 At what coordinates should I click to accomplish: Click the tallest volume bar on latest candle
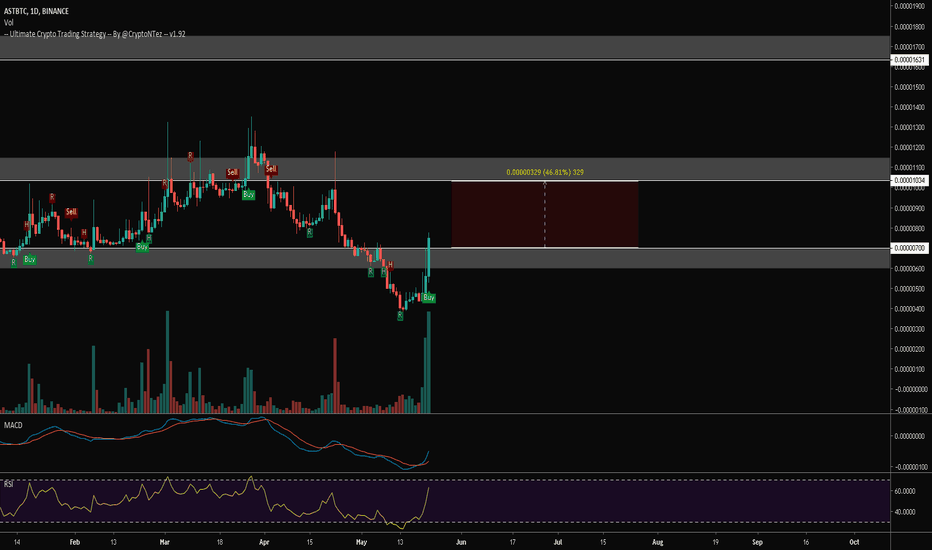[x=429, y=362]
